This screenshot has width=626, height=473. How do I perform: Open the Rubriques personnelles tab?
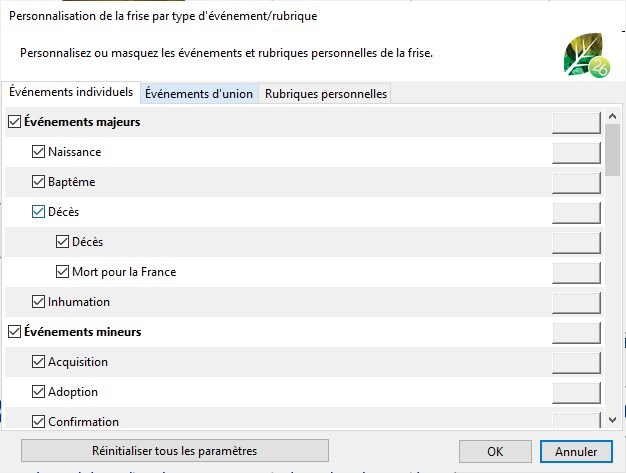click(x=326, y=94)
